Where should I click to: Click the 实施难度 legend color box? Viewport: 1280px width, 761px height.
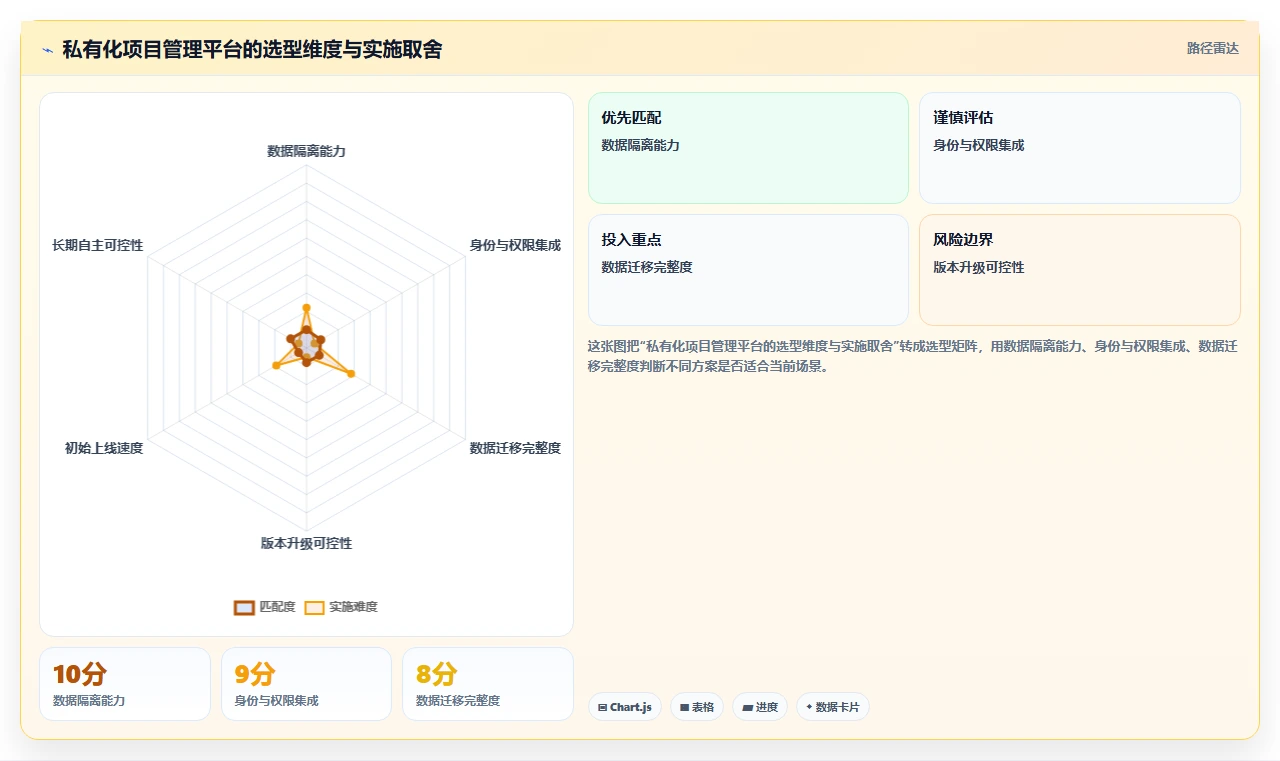[x=314, y=607]
